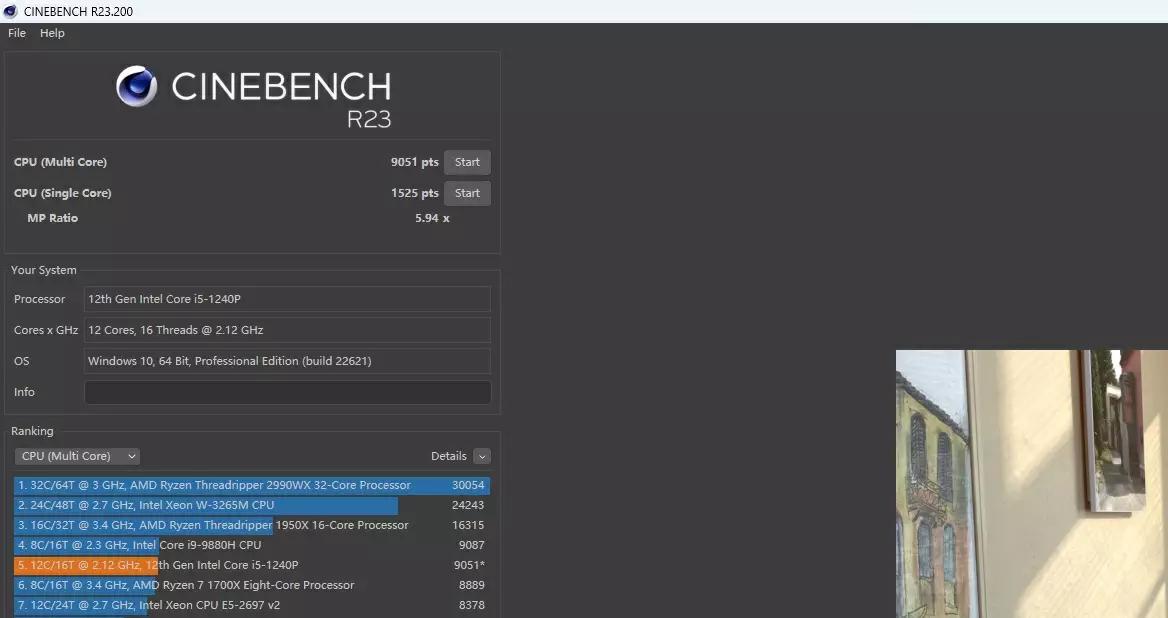Click the rendered room scene preview
1168x618 pixels.
coord(1032,484)
